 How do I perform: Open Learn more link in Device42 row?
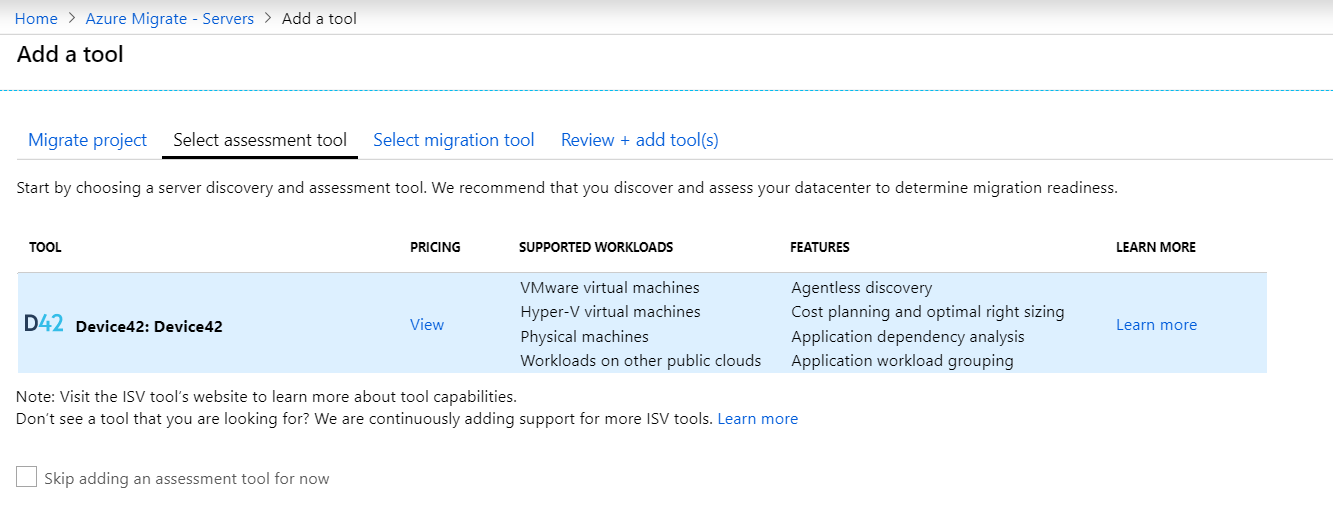pyautogui.click(x=1156, y=324)
